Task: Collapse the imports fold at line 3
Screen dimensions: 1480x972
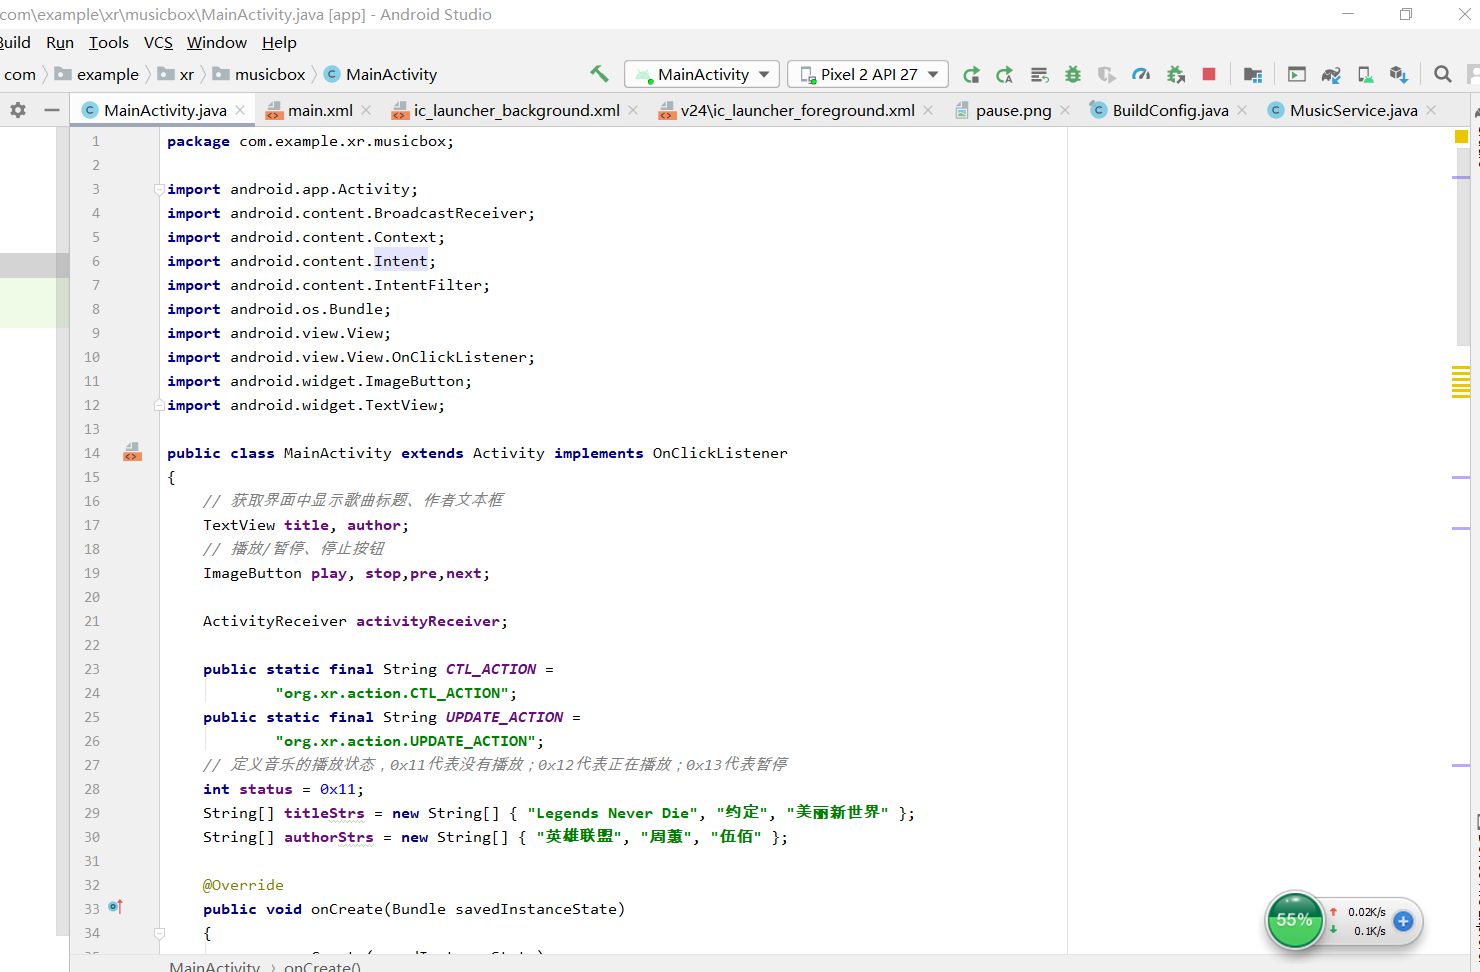Action: [x=159, y=189]
